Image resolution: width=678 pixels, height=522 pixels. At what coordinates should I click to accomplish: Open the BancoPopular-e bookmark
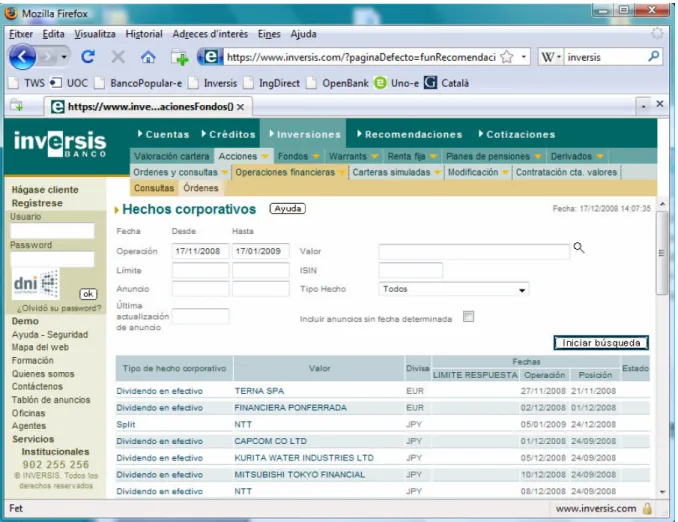pos(138,83)
